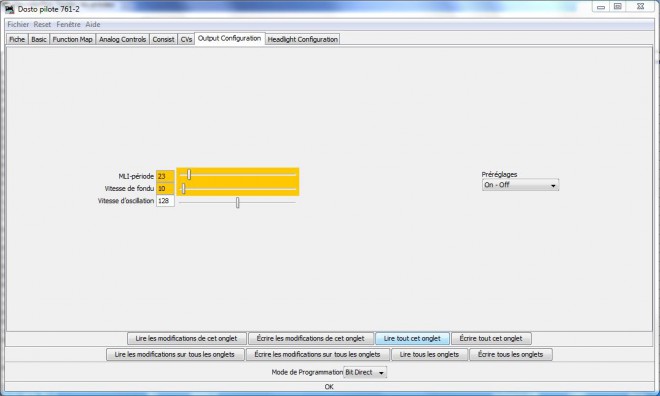The image size is (660, 396).
Task: Click the Vitesse d'oscillation slider handle
Action: point(237,202)
